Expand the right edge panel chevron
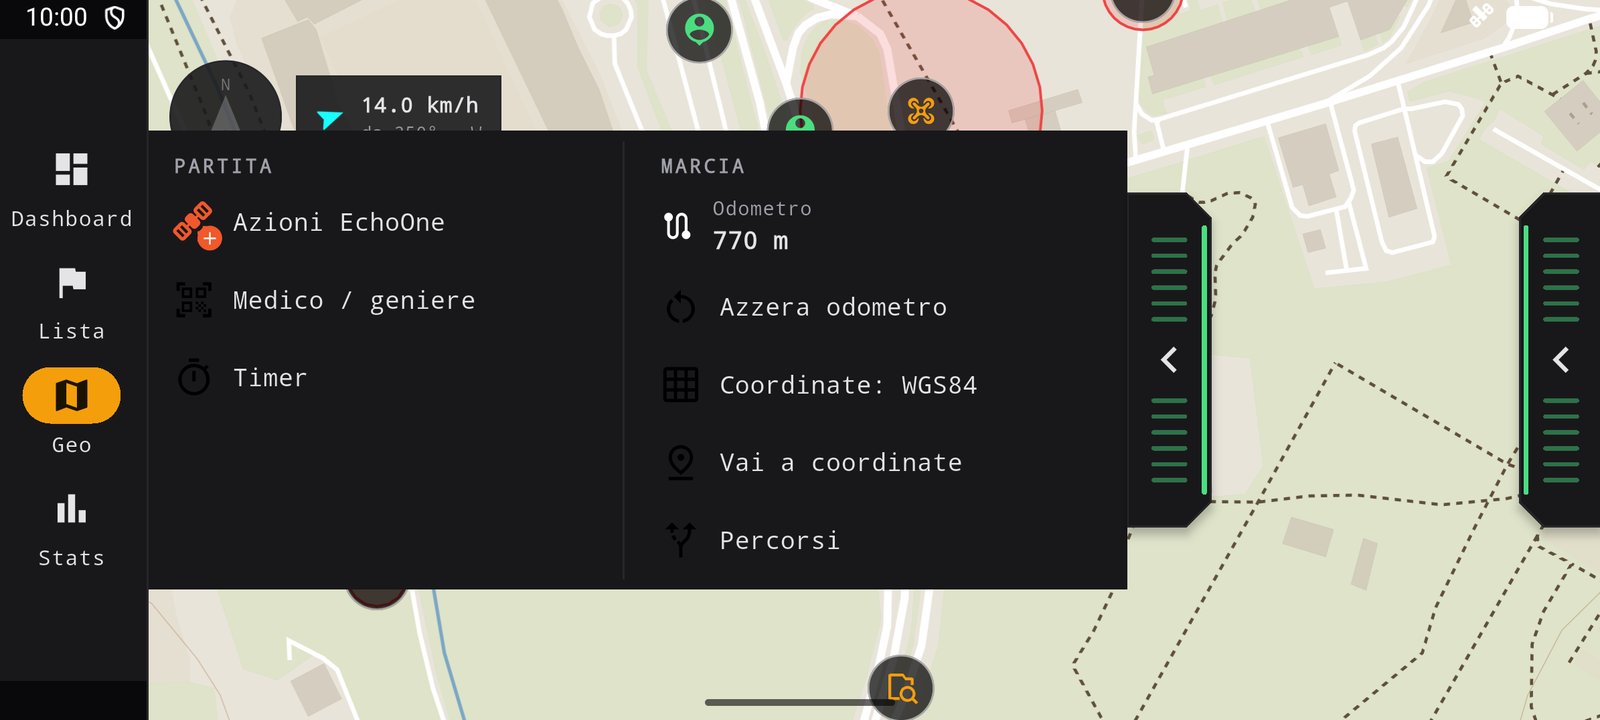The image size is (1600, 720). pyautogui.click(x=1561, y=360)
